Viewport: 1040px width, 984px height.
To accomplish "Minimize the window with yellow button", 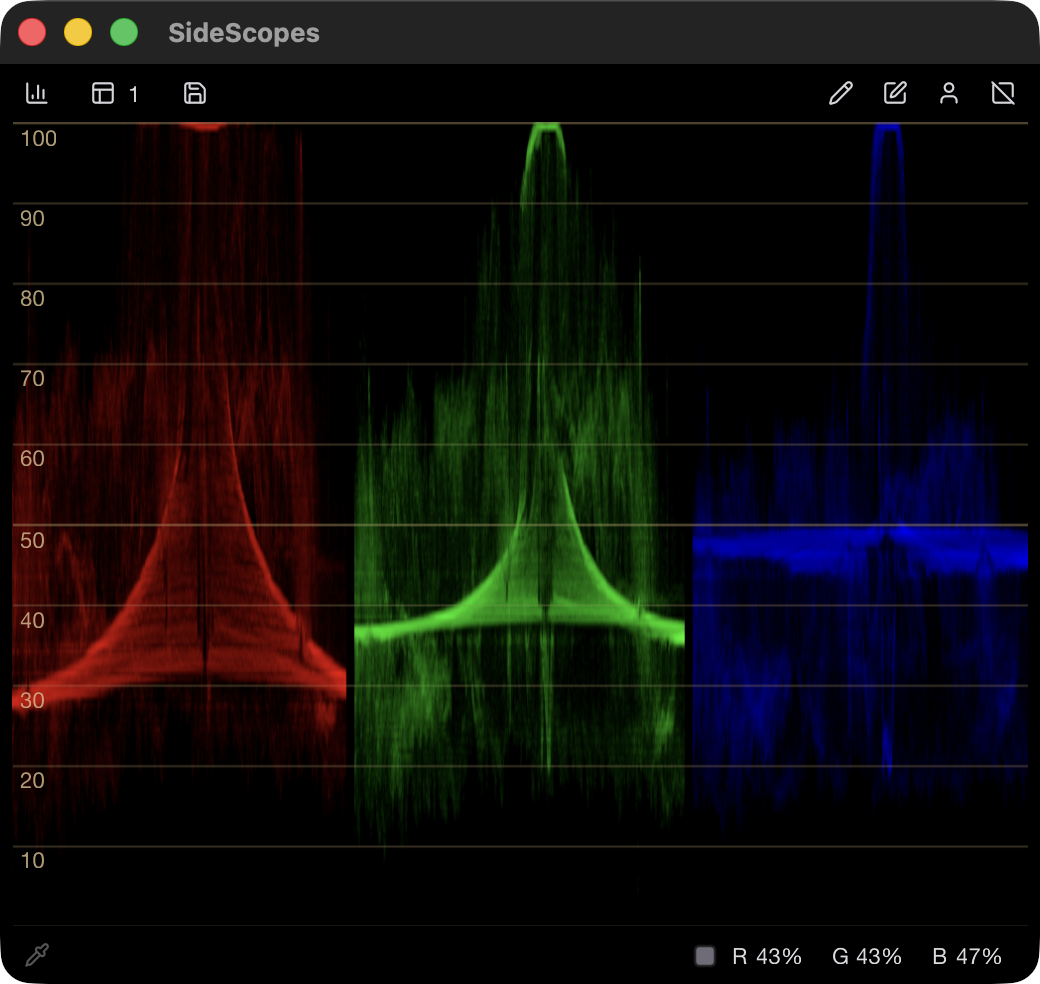I will [x=78, y=32].
